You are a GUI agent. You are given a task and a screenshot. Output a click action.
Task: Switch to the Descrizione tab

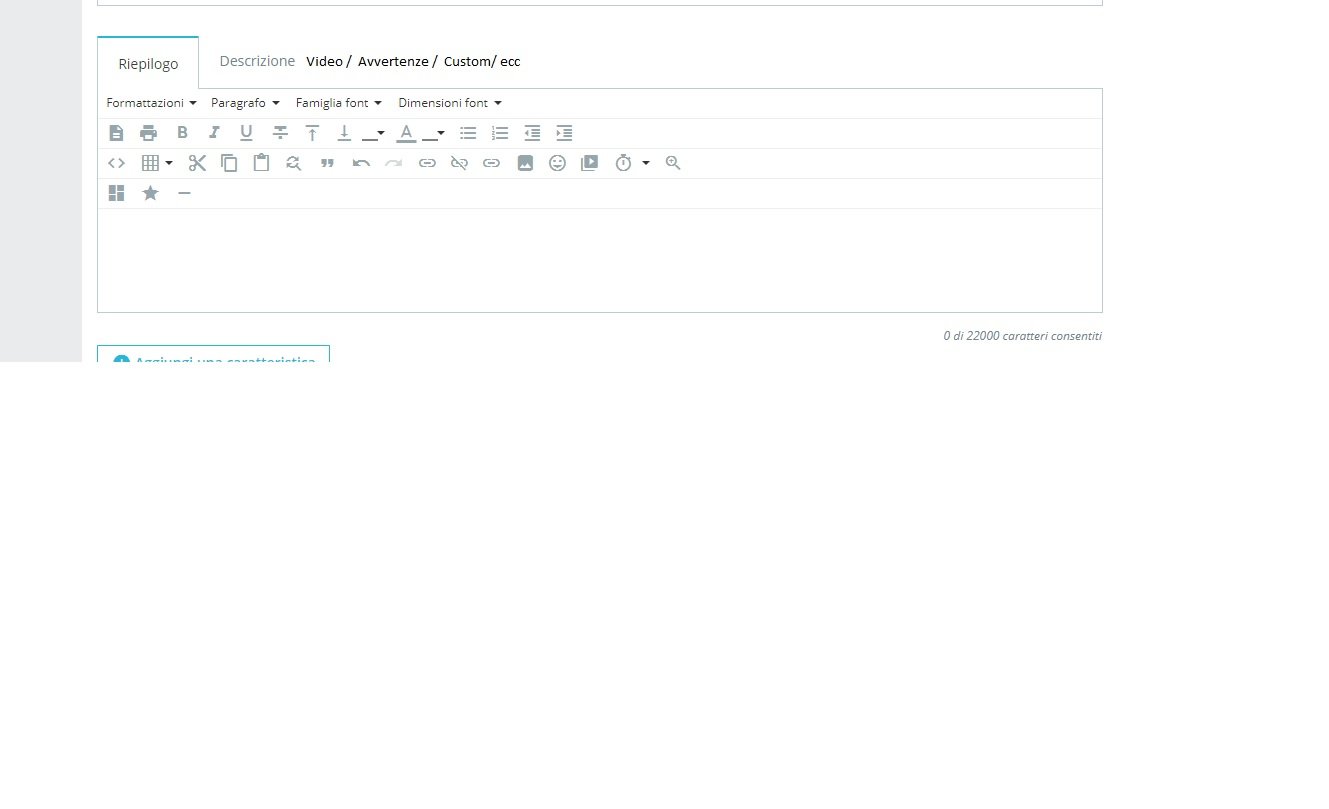pos(257,61)
